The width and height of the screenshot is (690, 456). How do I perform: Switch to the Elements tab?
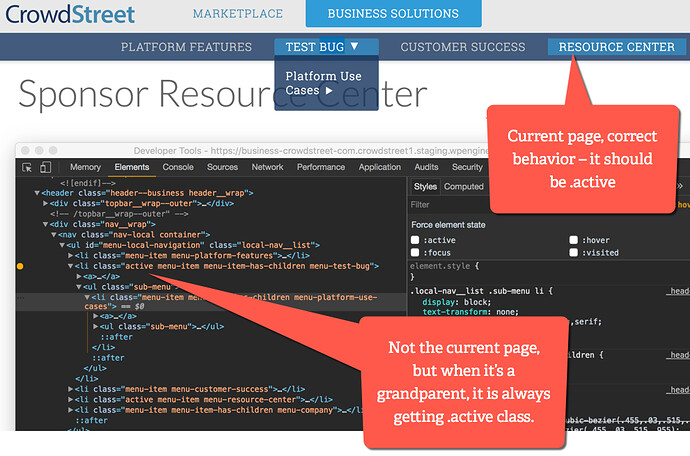click(132, 167)
